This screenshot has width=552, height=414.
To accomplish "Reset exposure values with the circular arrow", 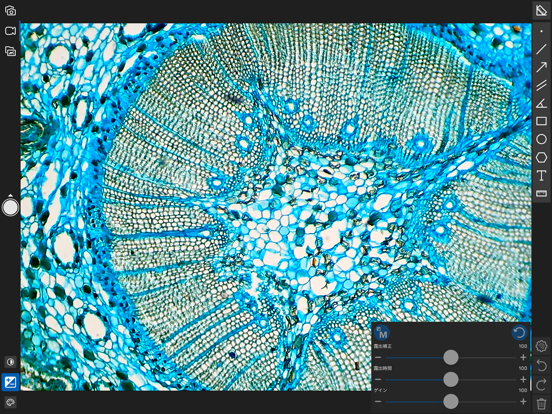I will pyautogui.click(x=519, y=333).
